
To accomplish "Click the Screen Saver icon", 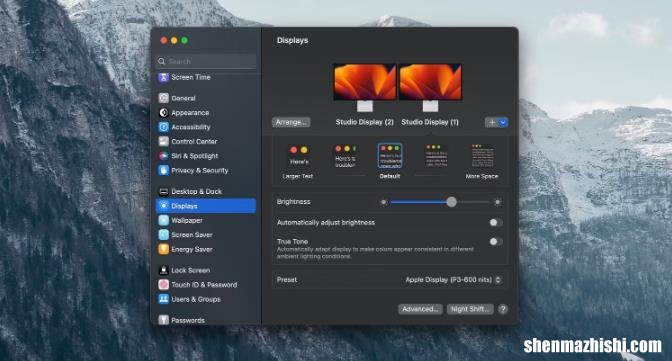I will (x=163, y=235).
